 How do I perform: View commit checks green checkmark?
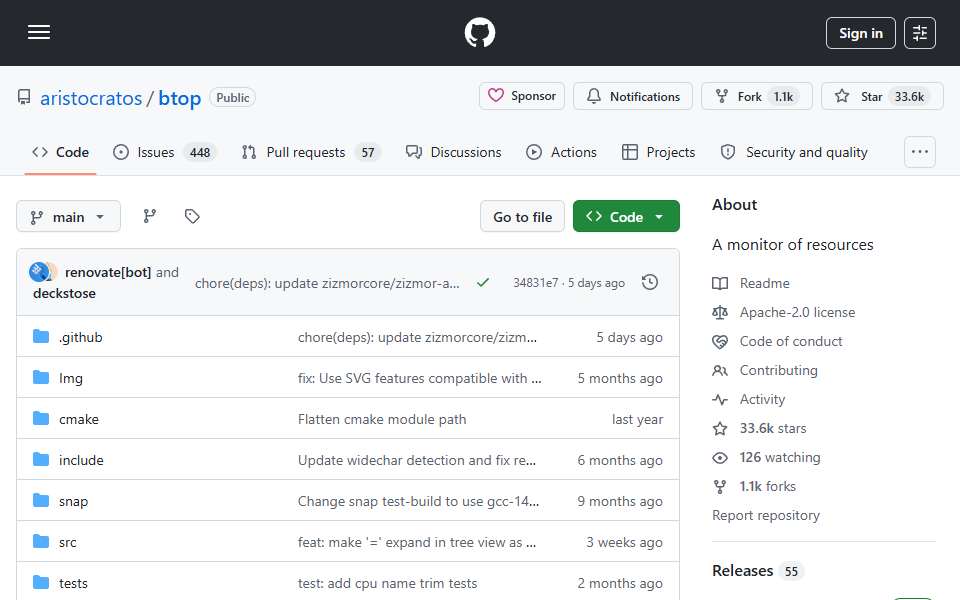(483, 282)
